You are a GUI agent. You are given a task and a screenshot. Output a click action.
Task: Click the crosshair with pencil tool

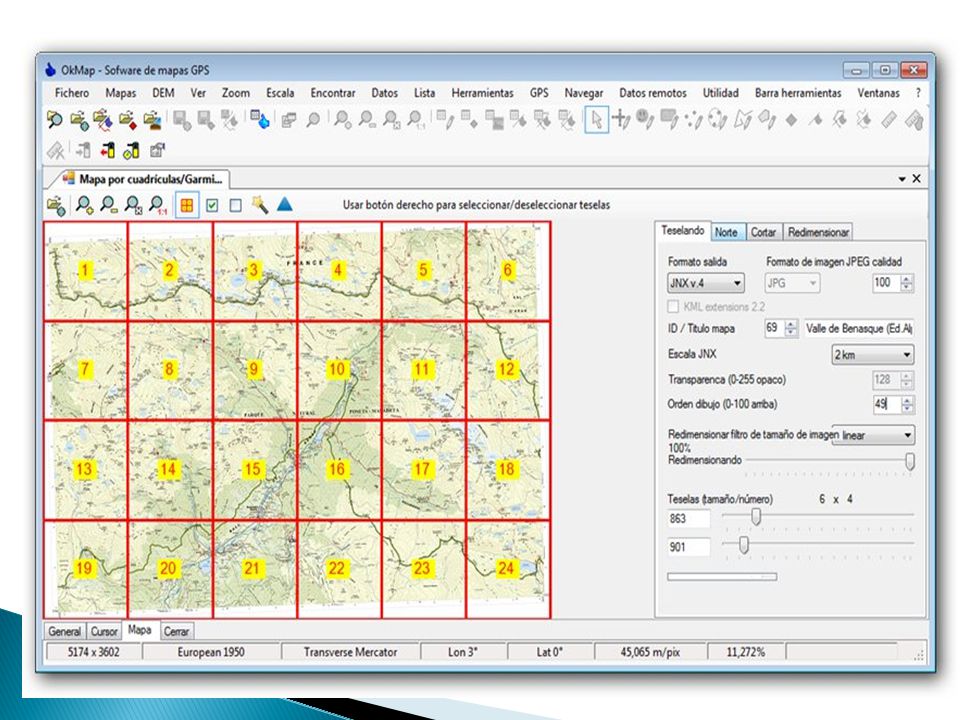tap(621, 119)
